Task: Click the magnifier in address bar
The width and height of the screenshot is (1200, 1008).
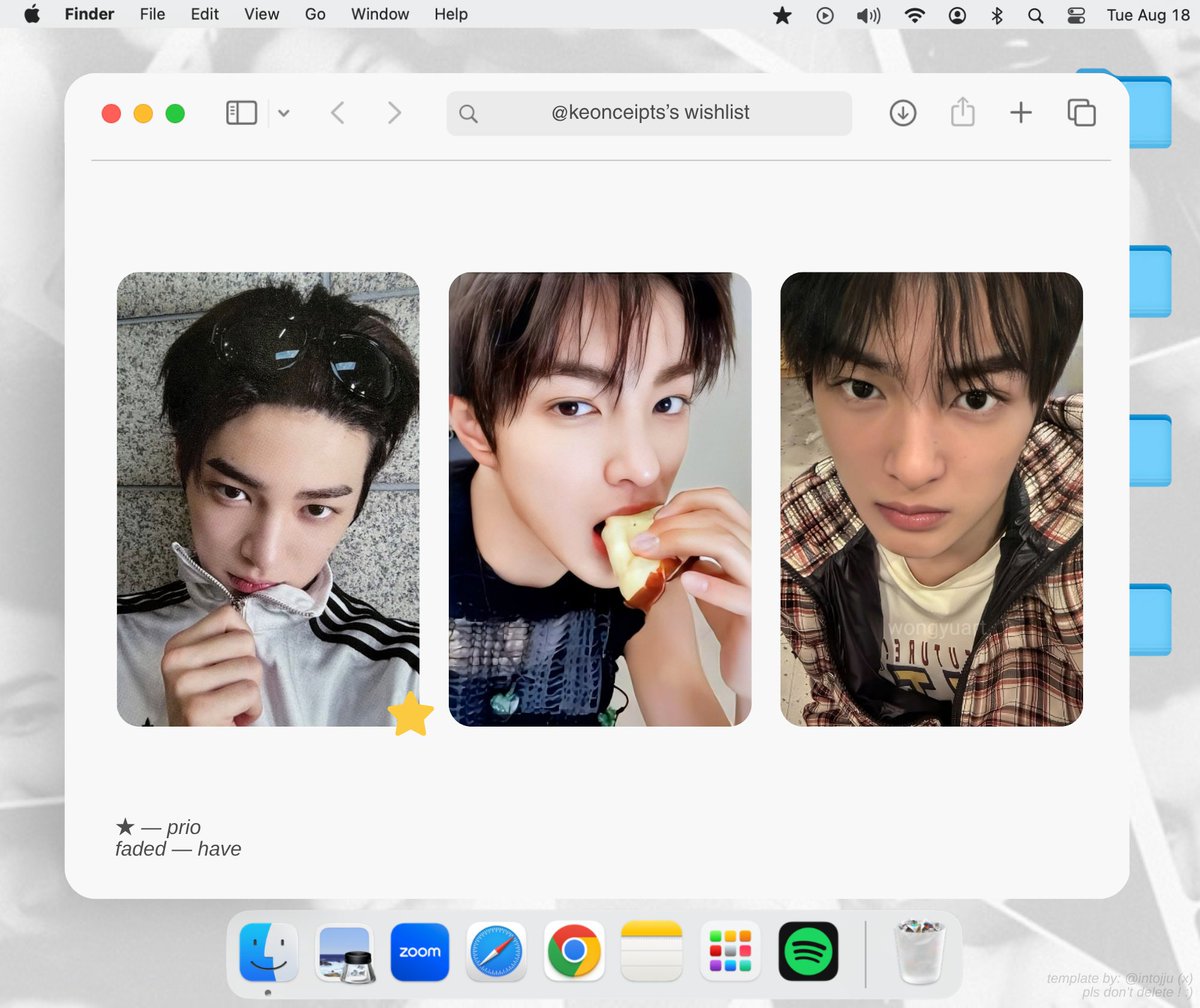Action: tap(468, 113)
